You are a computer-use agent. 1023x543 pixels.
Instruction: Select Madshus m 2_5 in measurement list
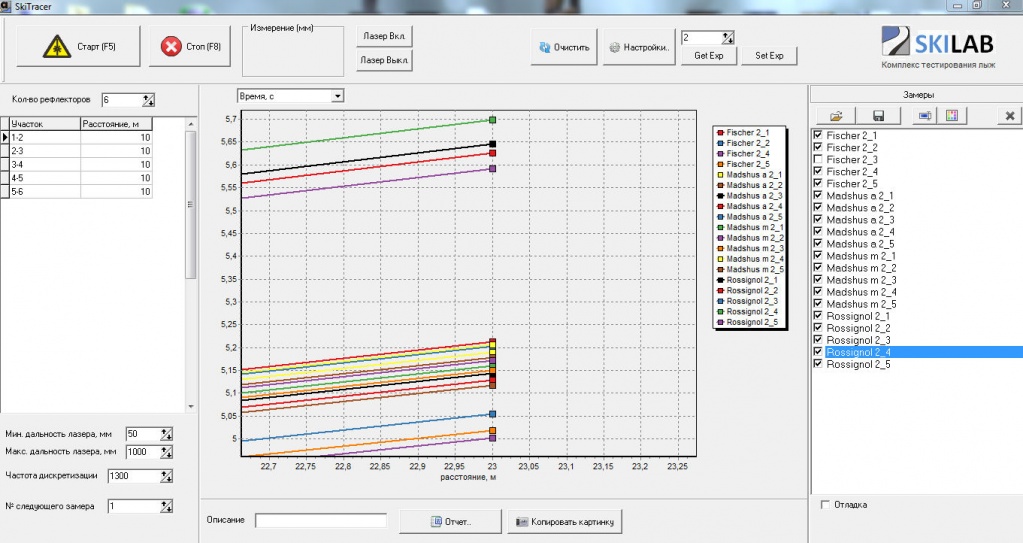pyautogui.click(x=861, y=303)
